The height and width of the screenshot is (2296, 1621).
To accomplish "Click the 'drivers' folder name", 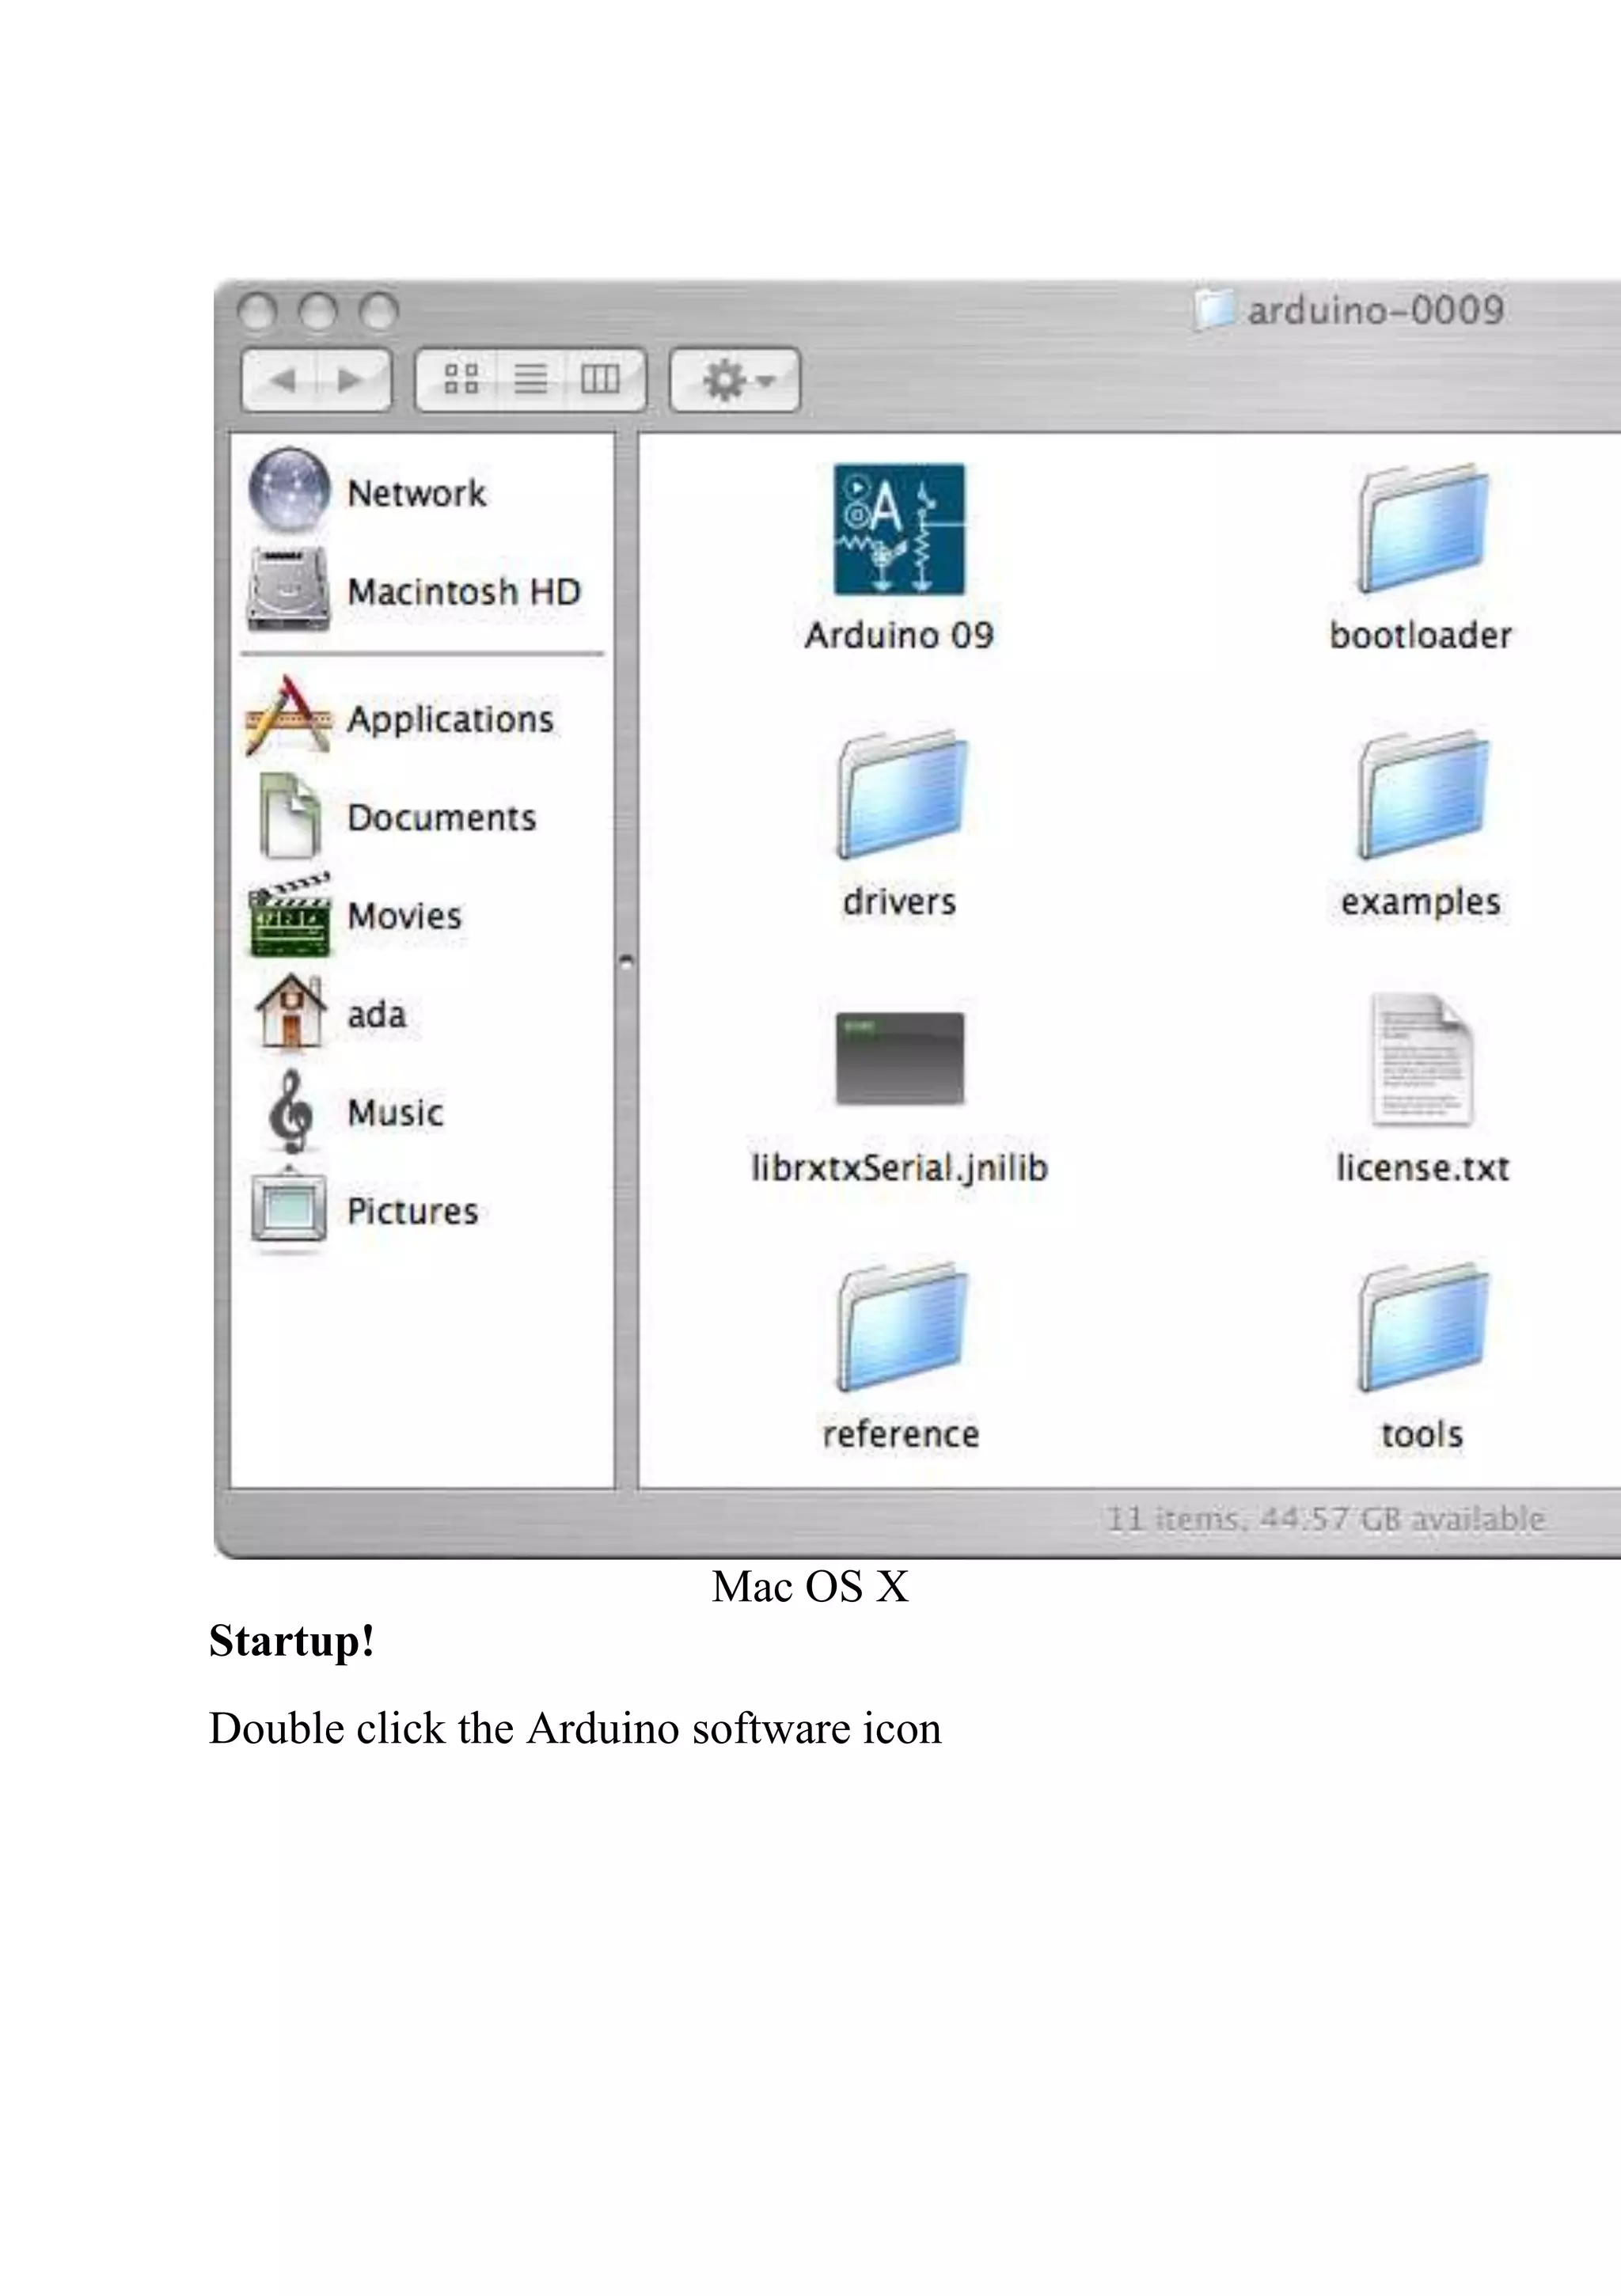I will pyautogui.click(x=899, y=902).
